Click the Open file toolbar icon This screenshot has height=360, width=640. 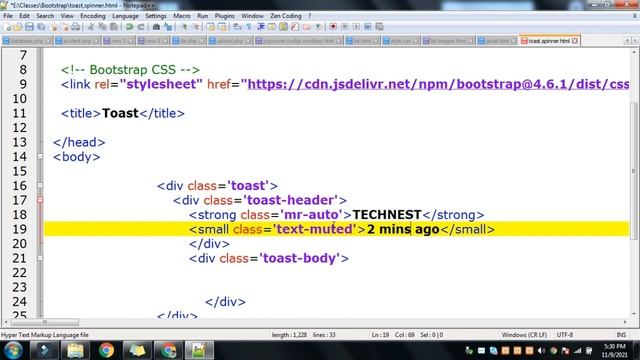[18, 27]
